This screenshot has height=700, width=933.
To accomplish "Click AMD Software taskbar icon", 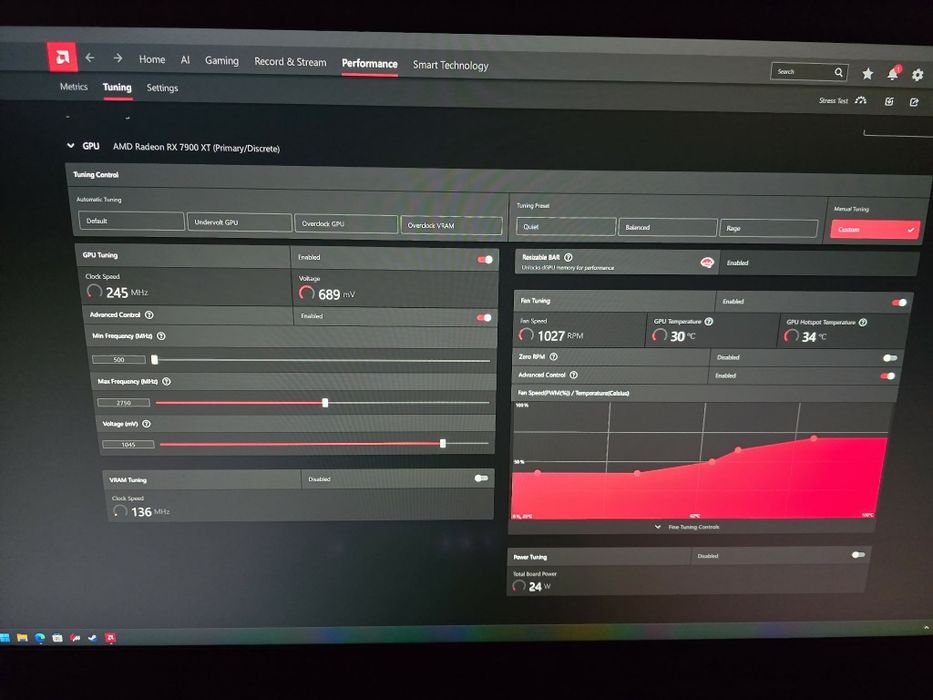I will (110, 638).
